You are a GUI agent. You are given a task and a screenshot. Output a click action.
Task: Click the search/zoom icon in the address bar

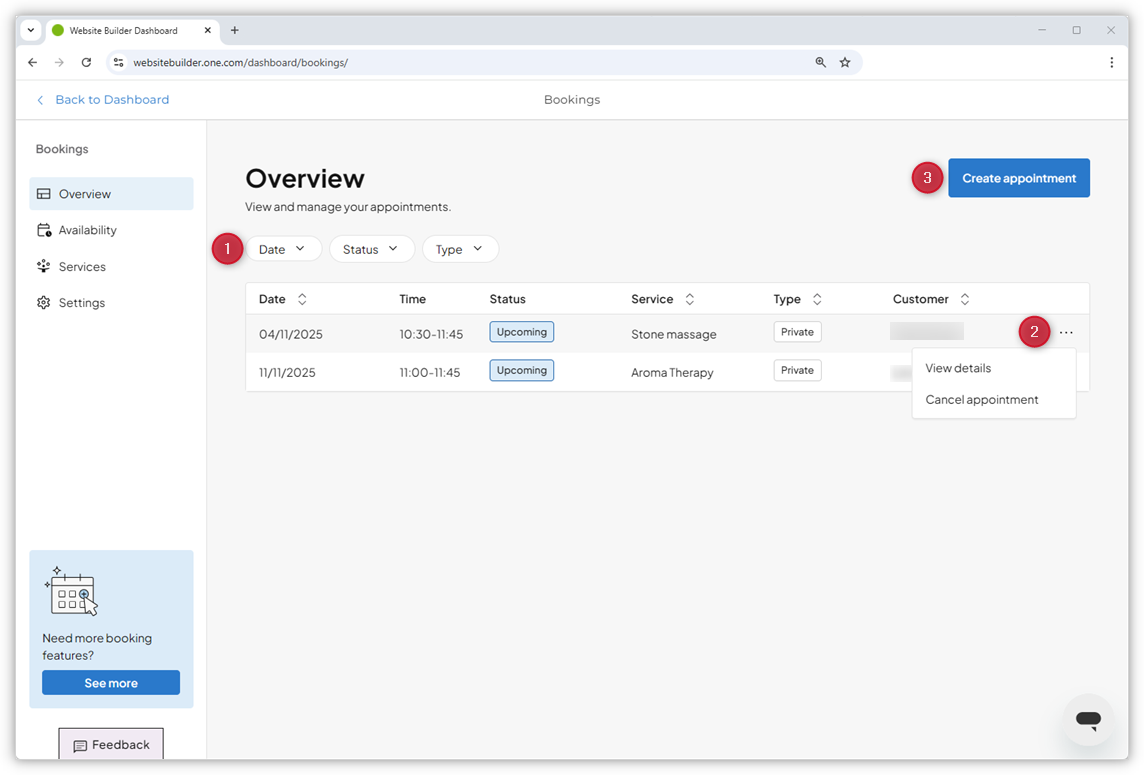[x=820, y=62]
